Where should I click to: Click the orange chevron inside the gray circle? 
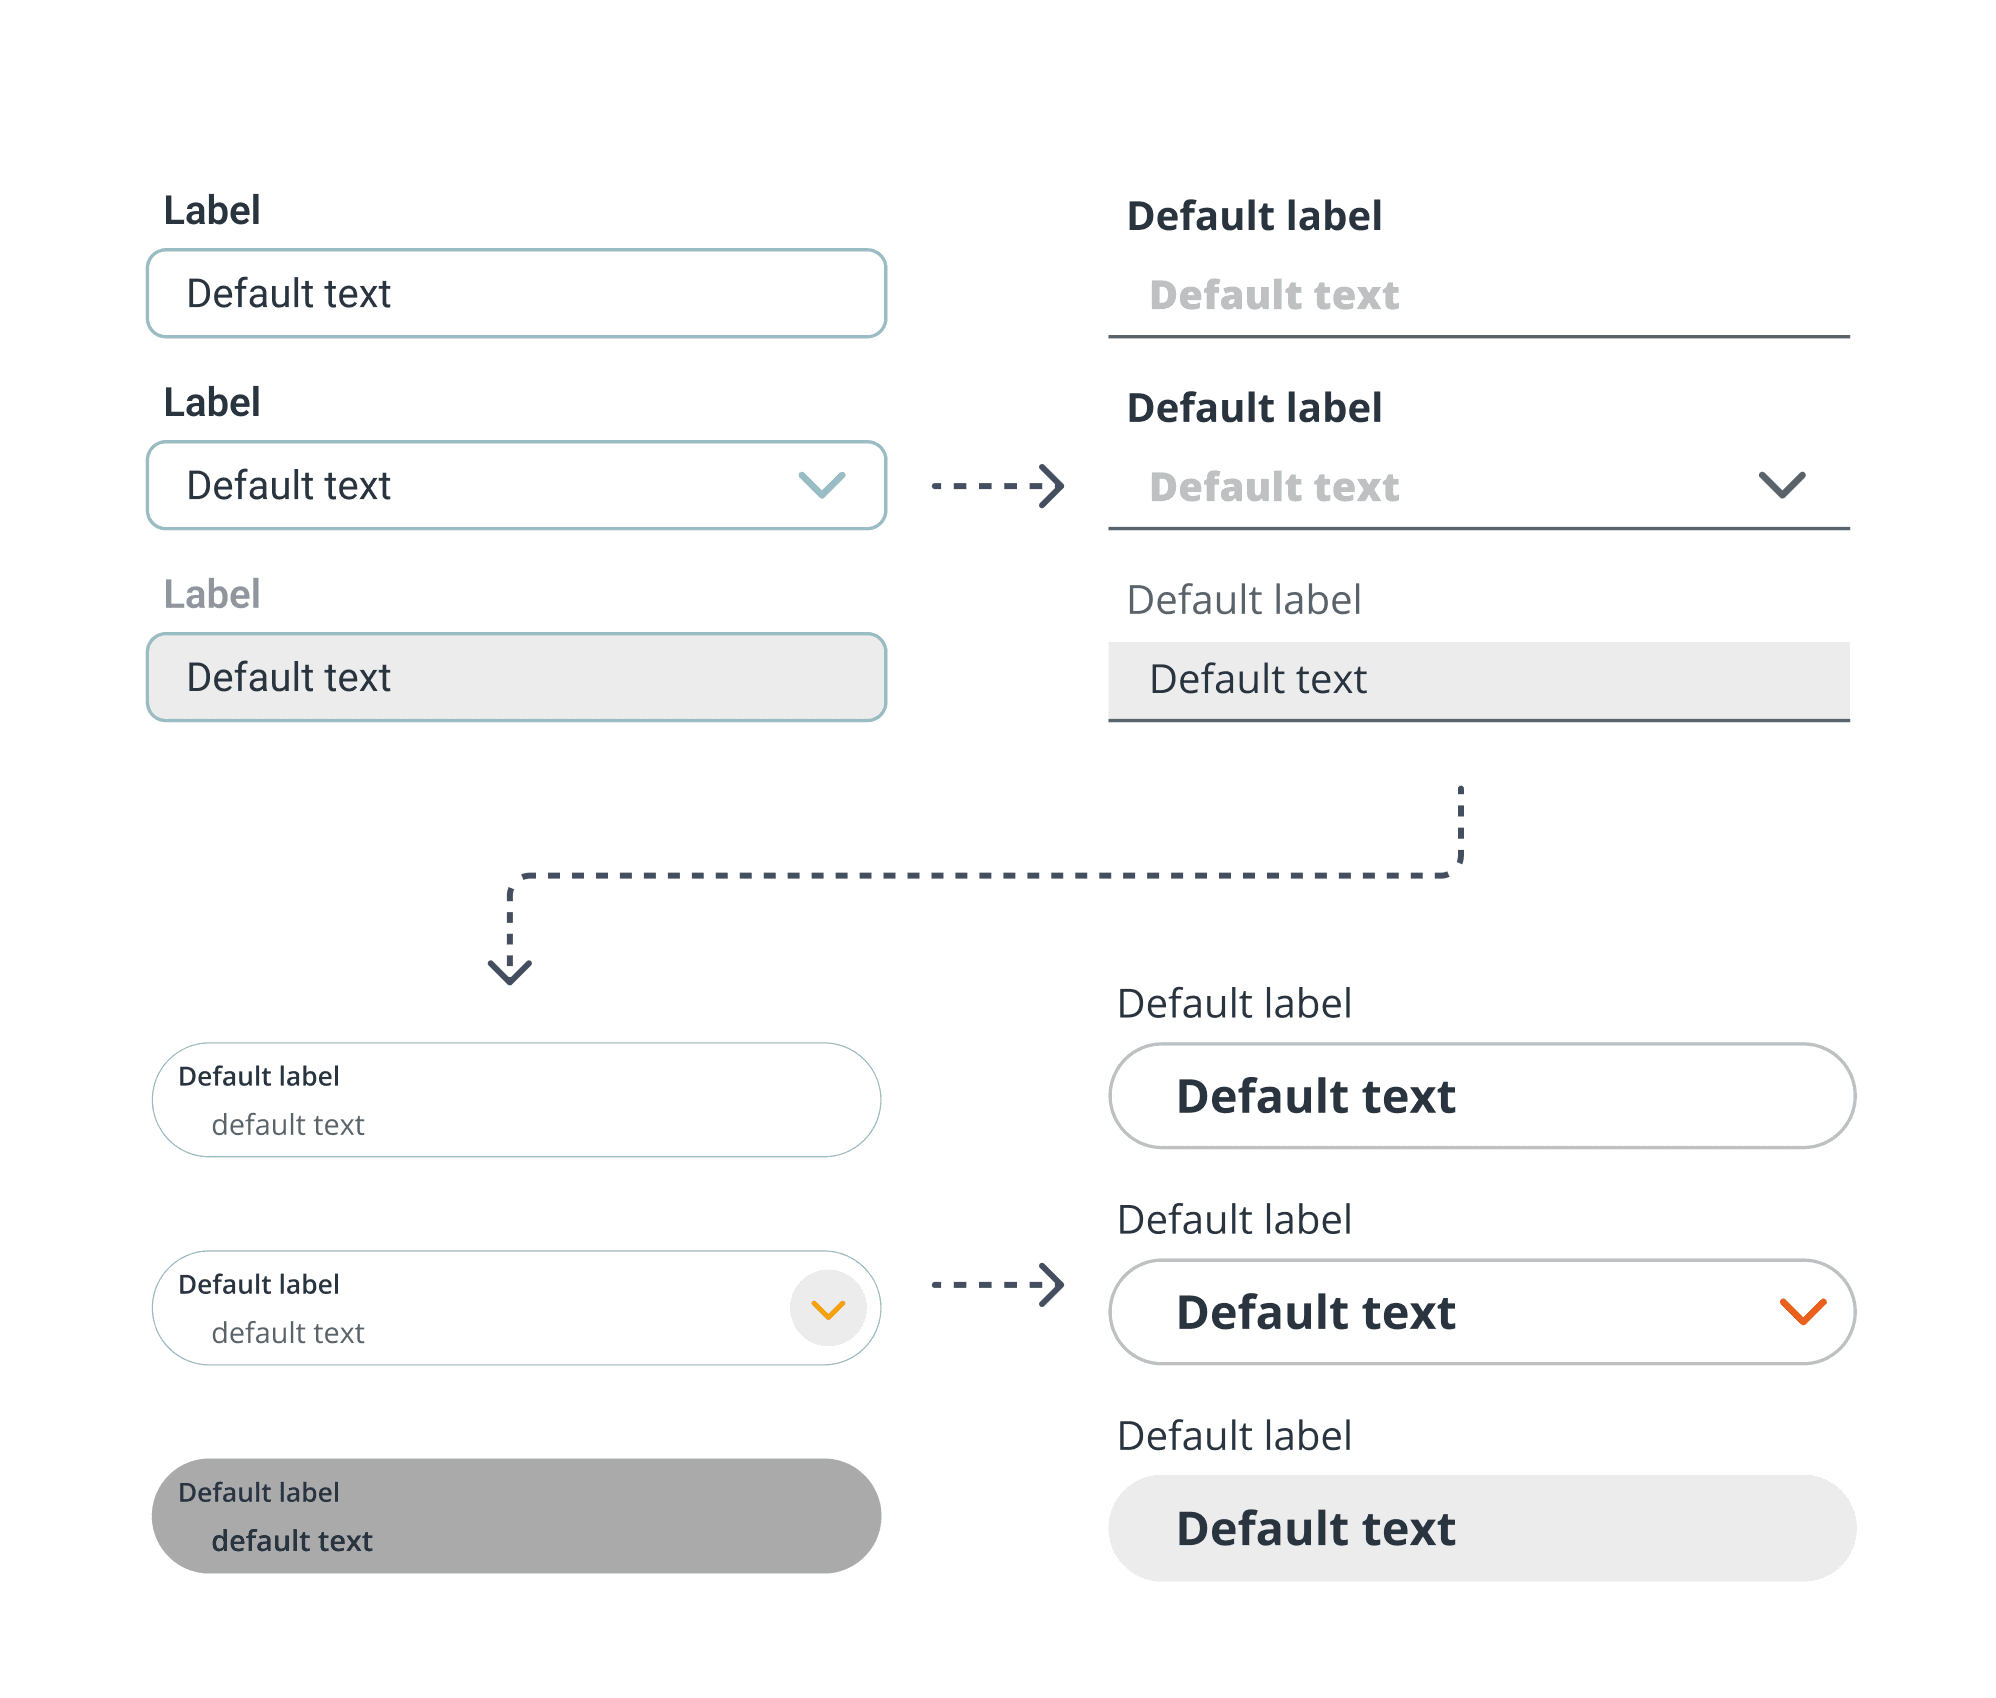828,1309
